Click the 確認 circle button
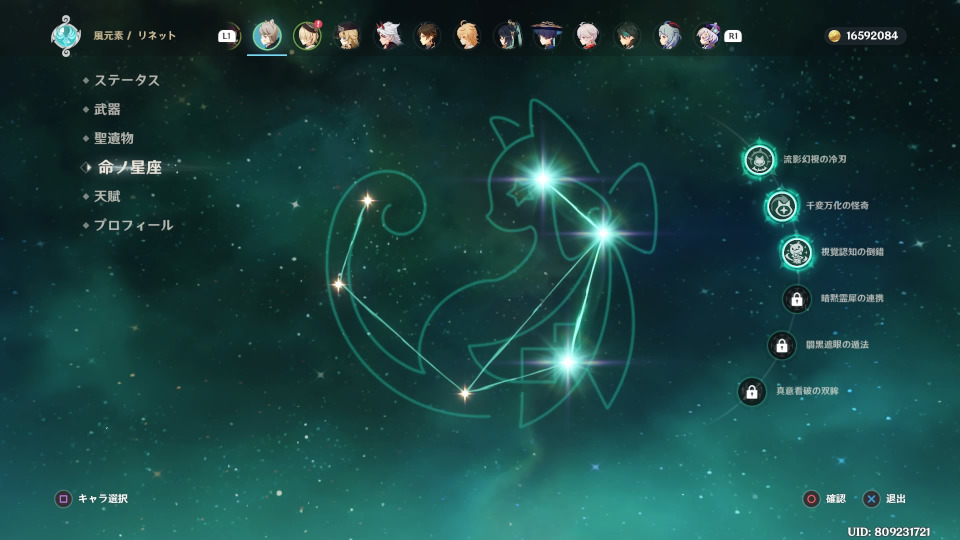The width and height of the screenshot is (960, 540). (x=811, y=499)
